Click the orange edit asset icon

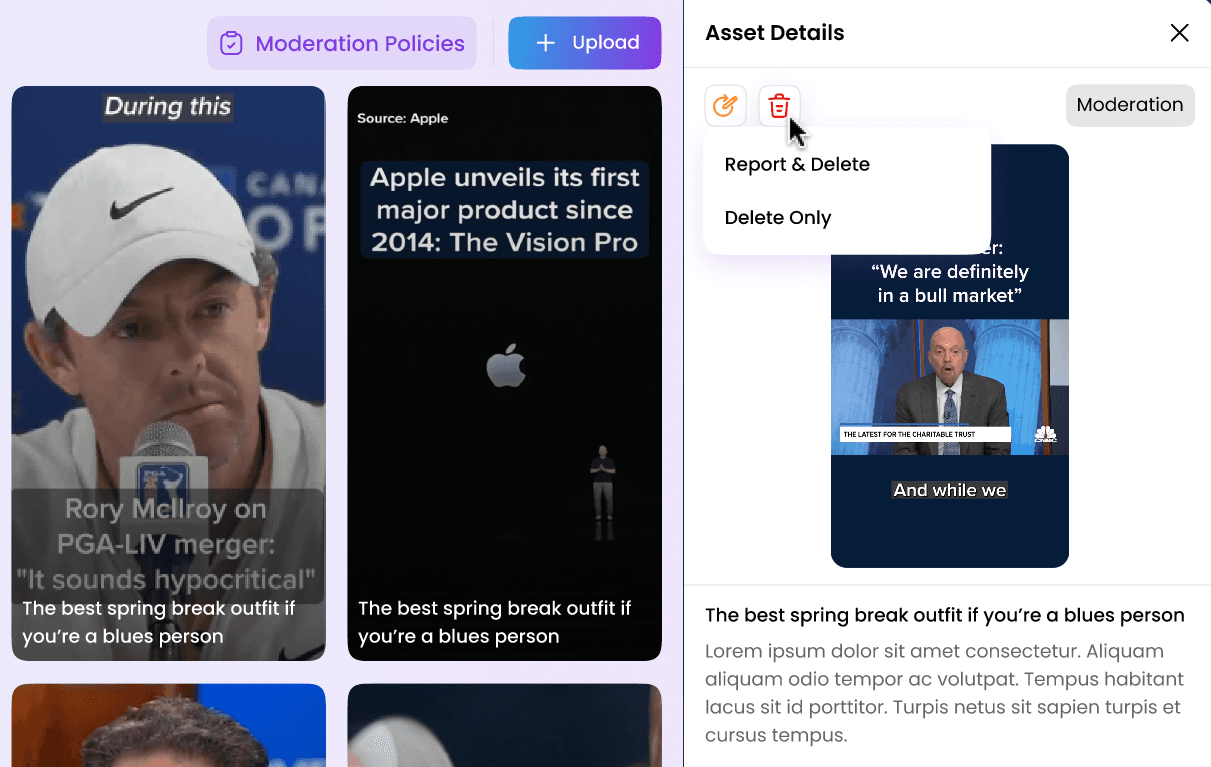(725, 105)
